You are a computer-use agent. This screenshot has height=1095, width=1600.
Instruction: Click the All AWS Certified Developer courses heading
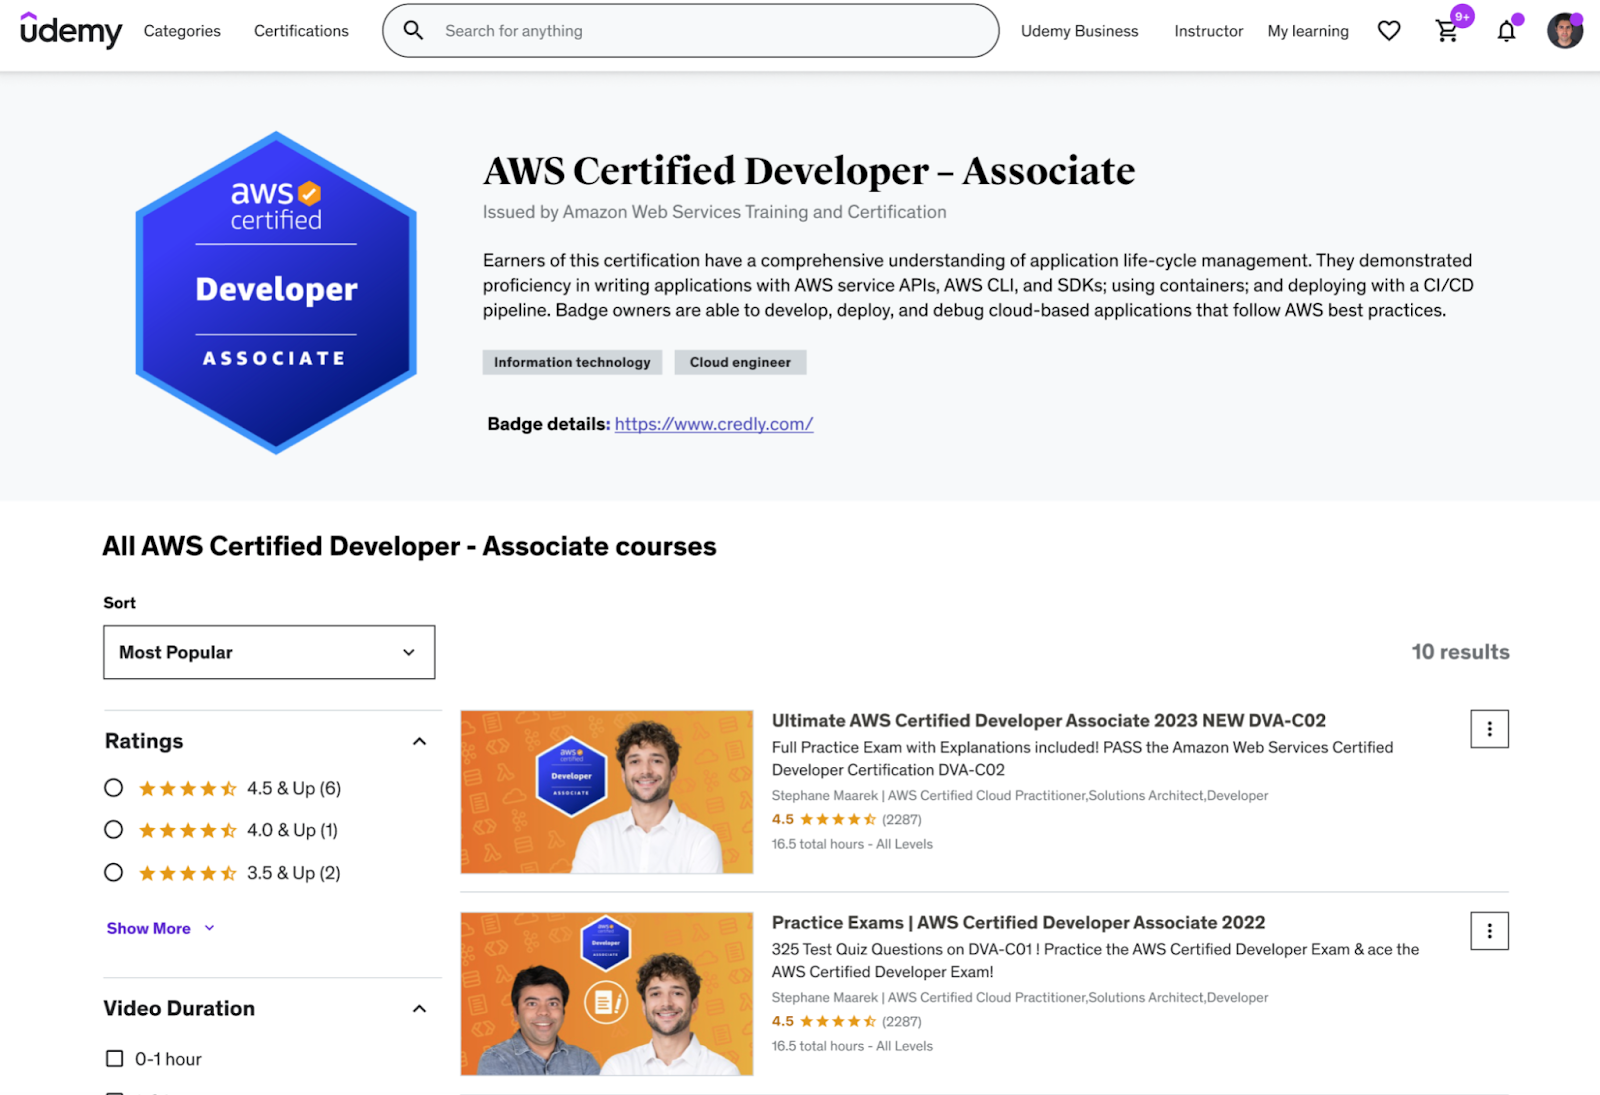[x=409, y=546]
